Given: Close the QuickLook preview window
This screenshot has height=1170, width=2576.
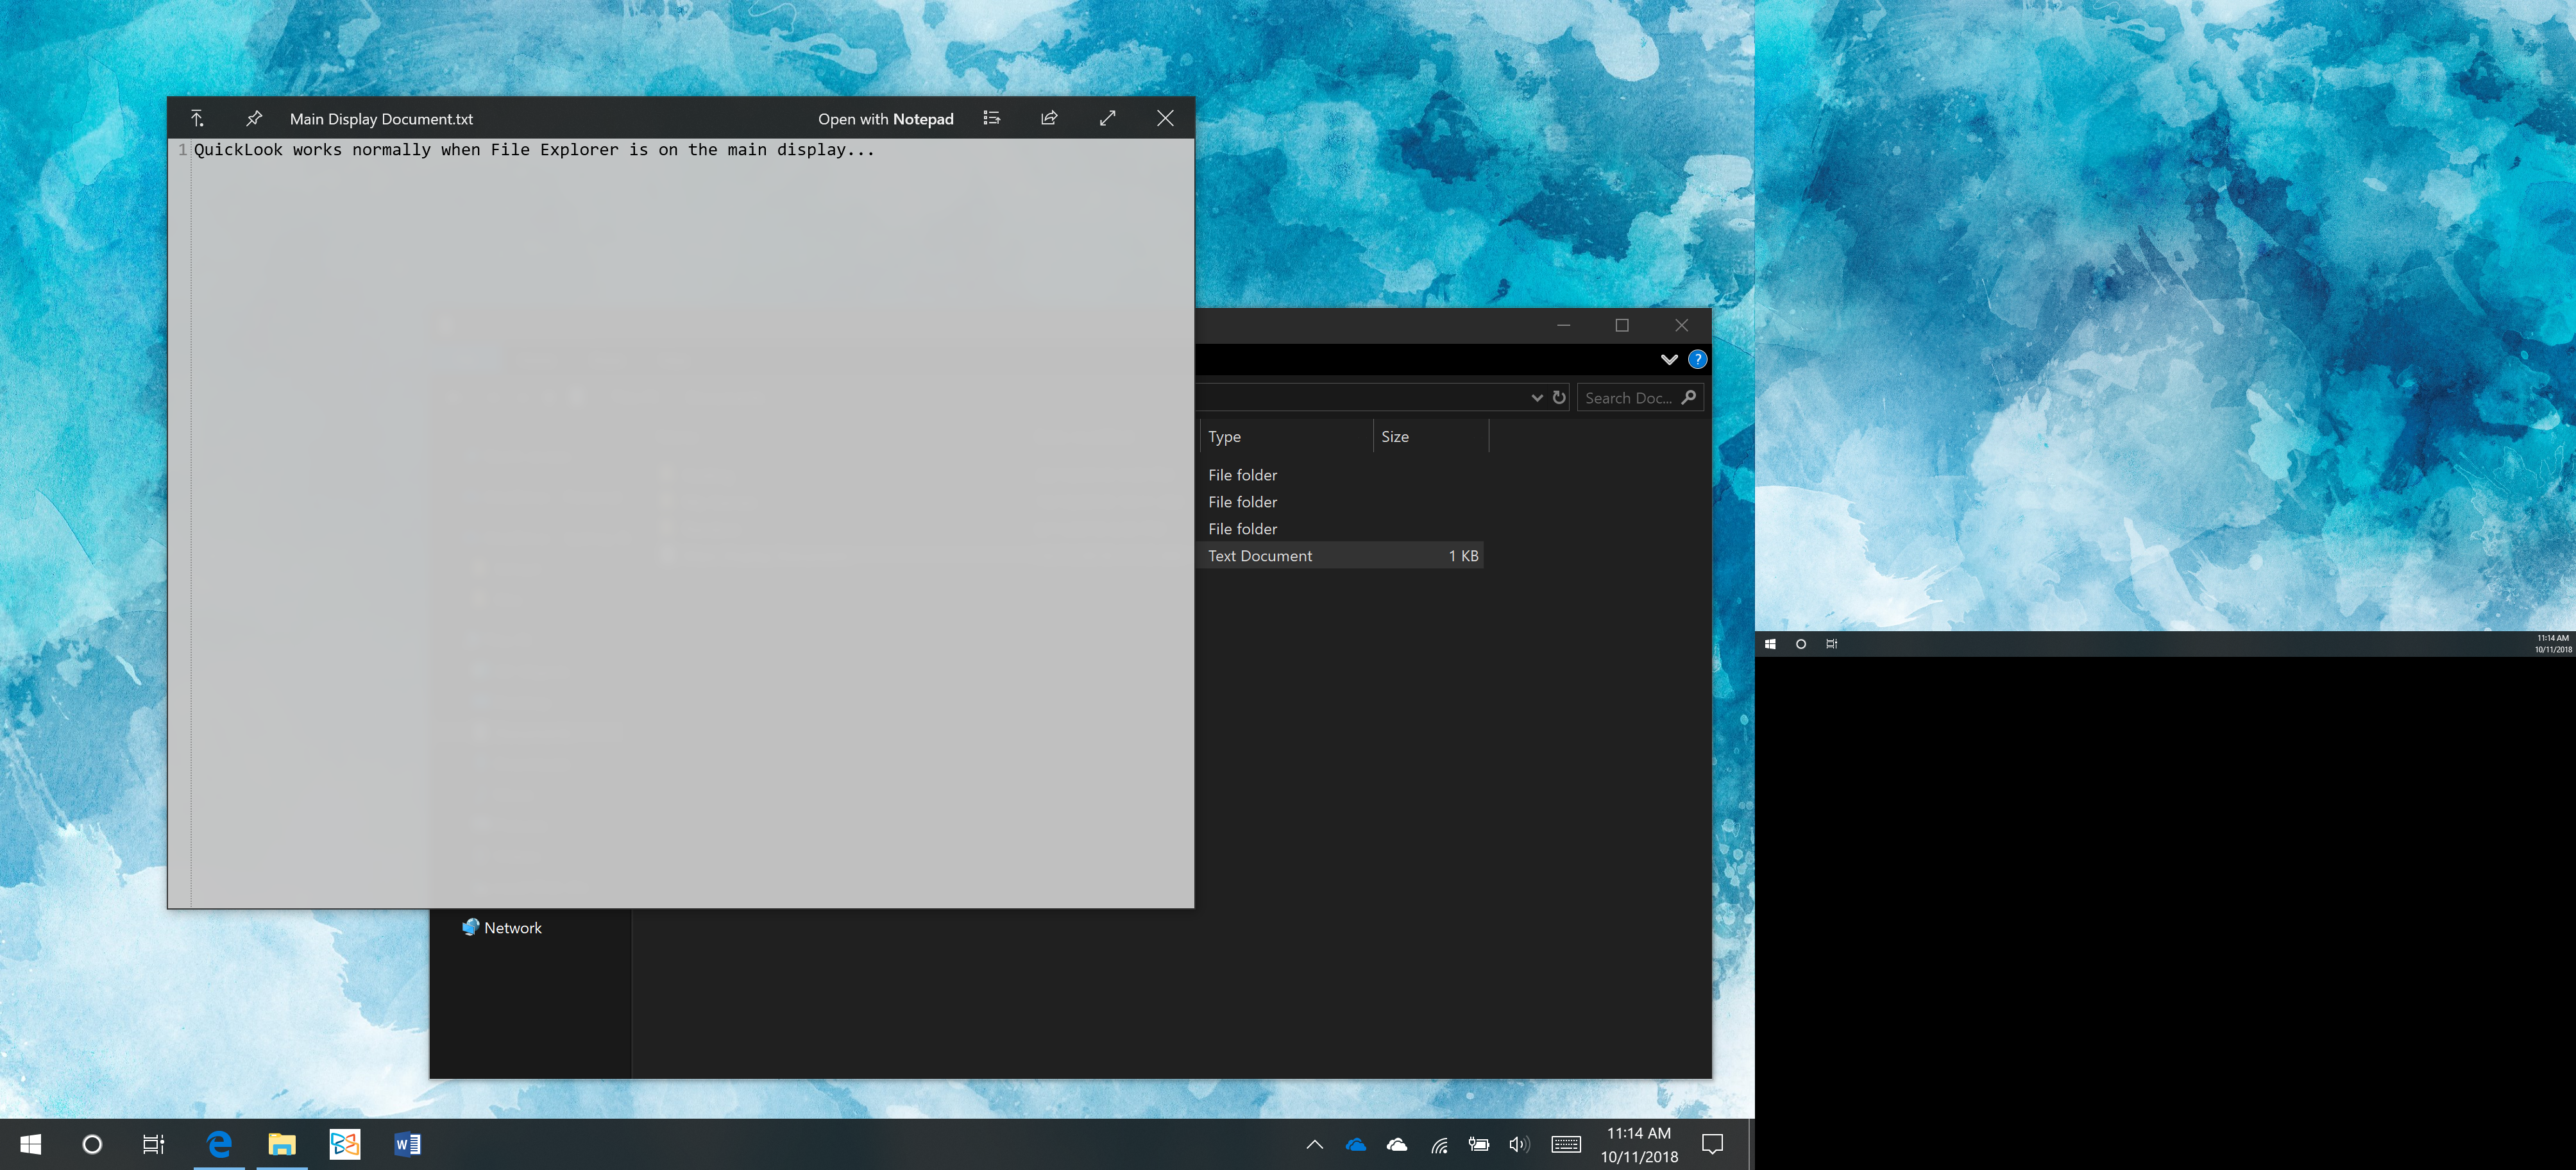Looking at the screenshot, I should pos(1165,118).
